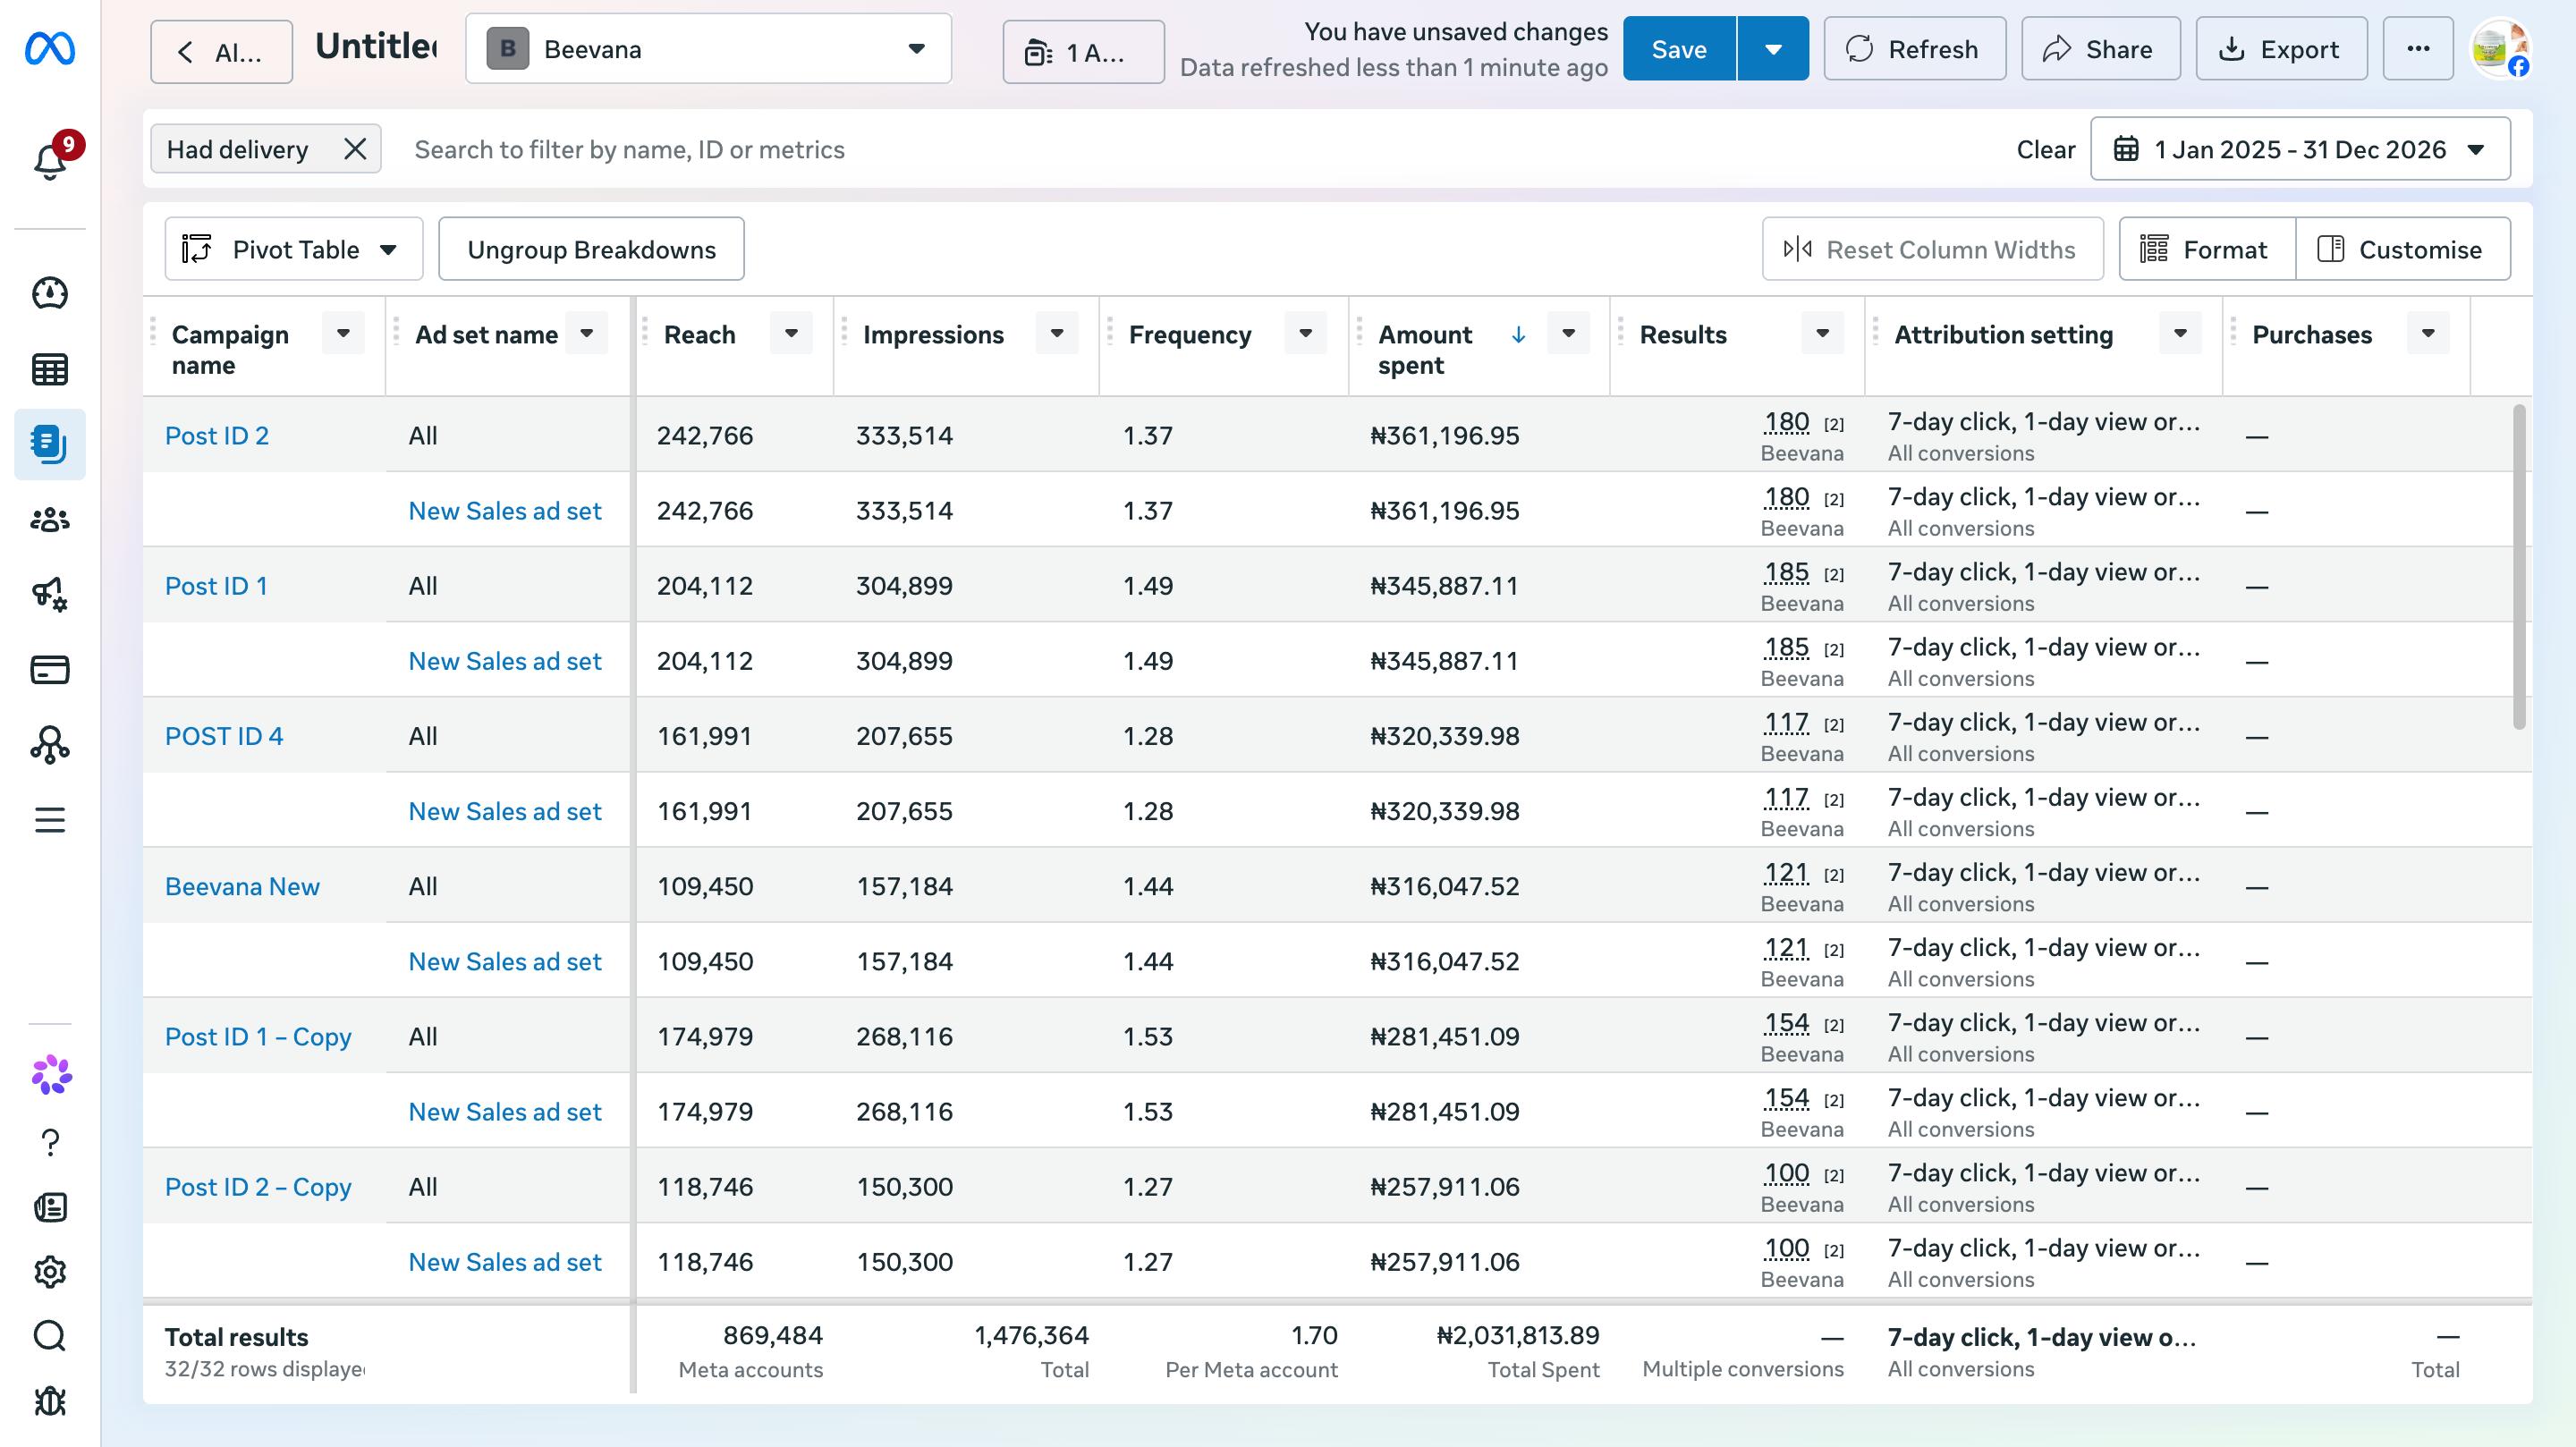Open the Beevana New campaign link

tap(242, 886)
